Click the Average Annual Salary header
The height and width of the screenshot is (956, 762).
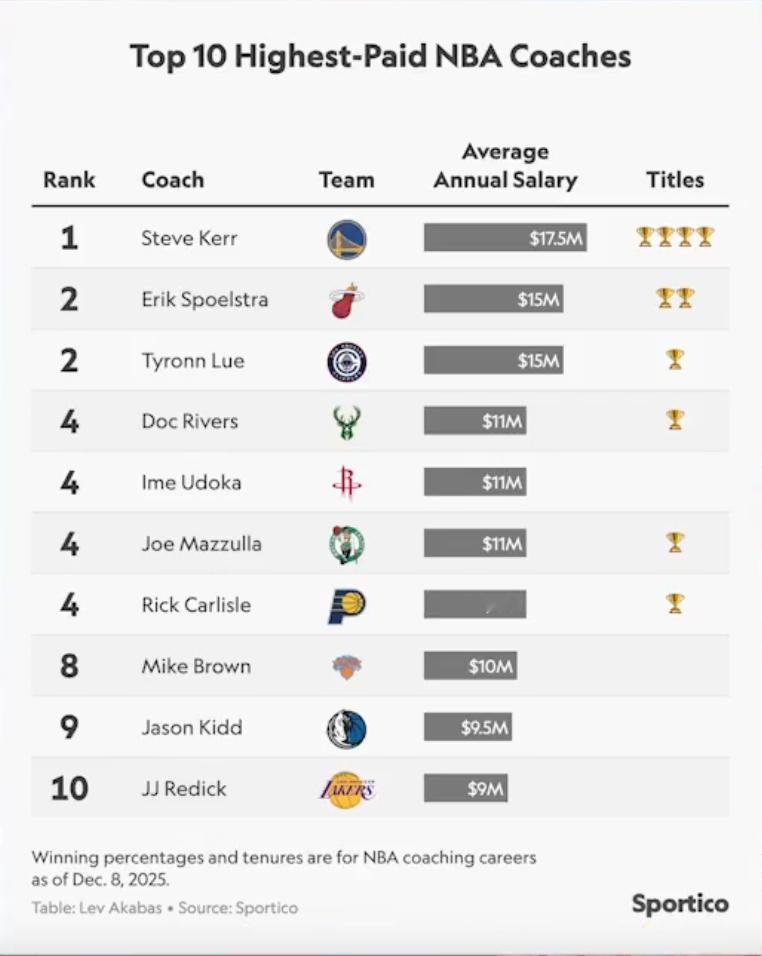point(505,166)
